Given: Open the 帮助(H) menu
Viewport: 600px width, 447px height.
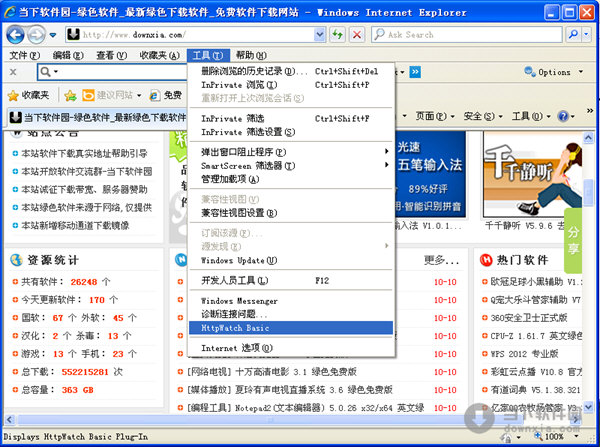Looking at the screenshot, I should pyautogui.click(x=251, y=55).
